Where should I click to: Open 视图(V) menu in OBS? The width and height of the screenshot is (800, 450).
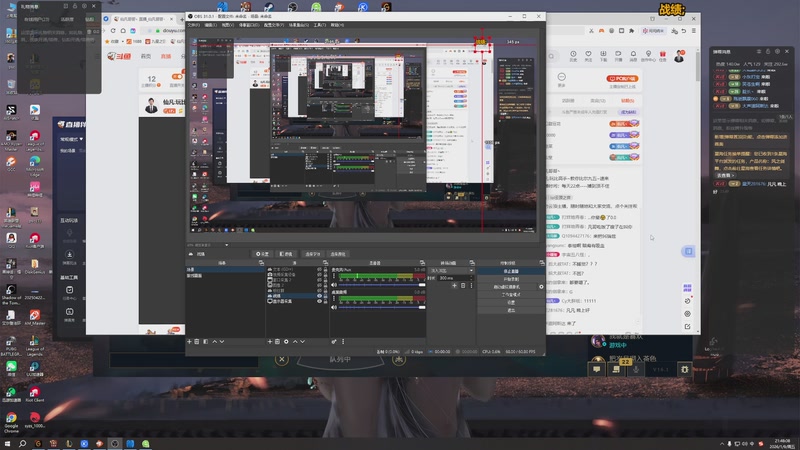point(228,24)
